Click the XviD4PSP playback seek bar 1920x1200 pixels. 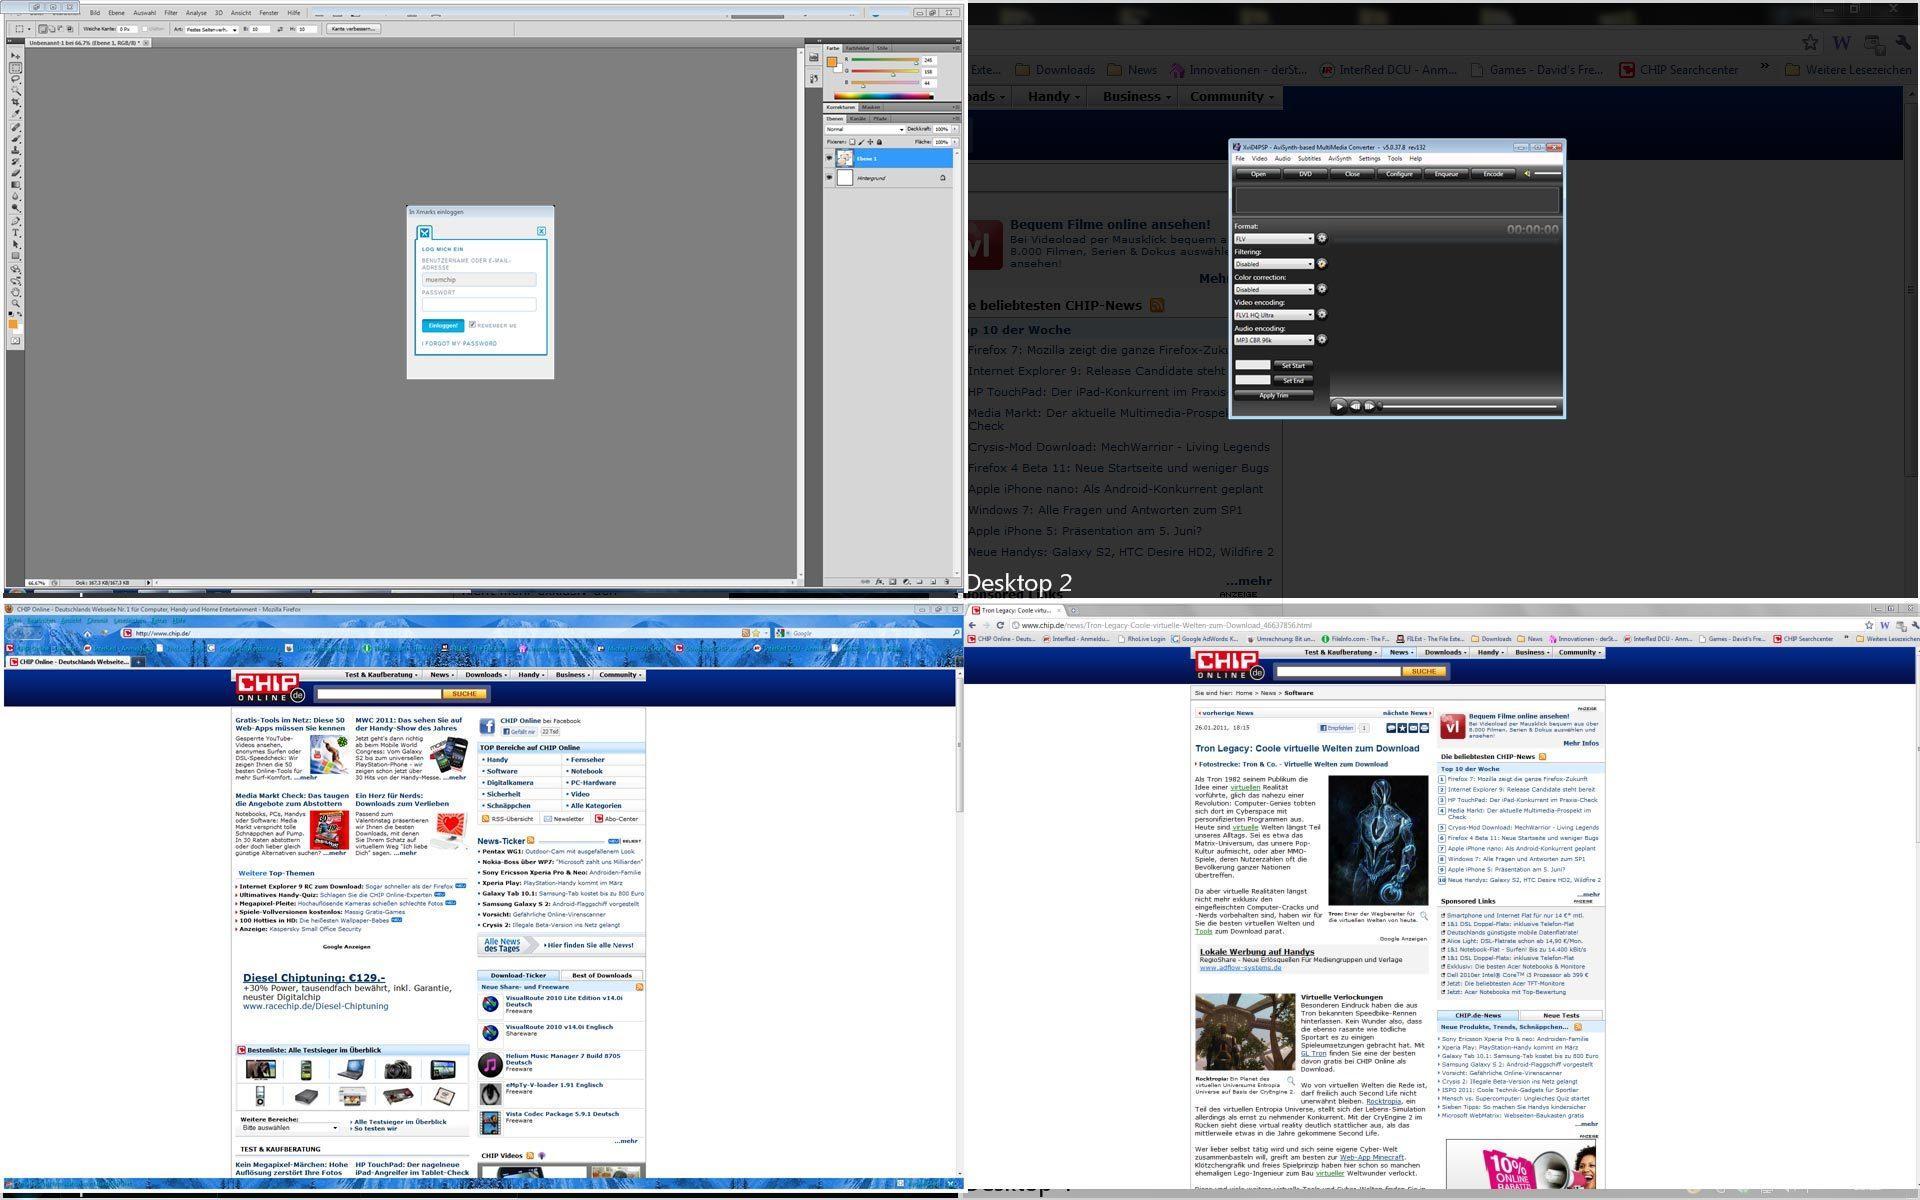click(x=1470, y=406)
